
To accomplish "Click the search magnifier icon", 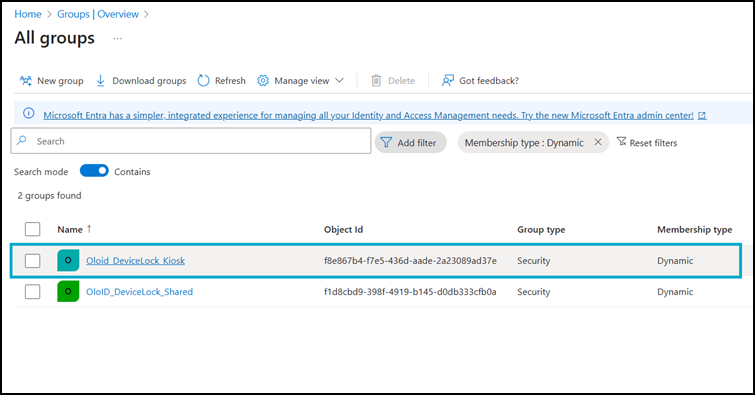I will [x=22, y=141].
